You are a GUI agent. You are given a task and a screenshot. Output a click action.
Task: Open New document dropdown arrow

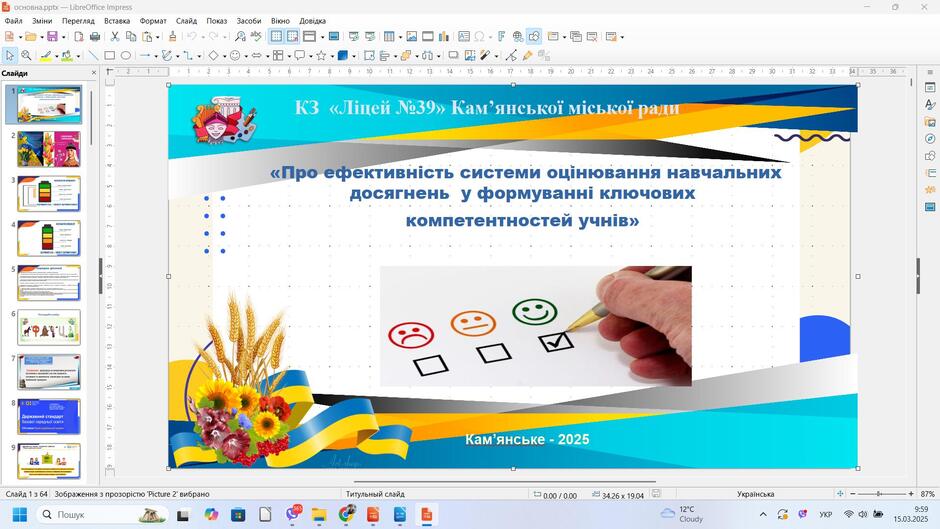click(x=20, y=37)
